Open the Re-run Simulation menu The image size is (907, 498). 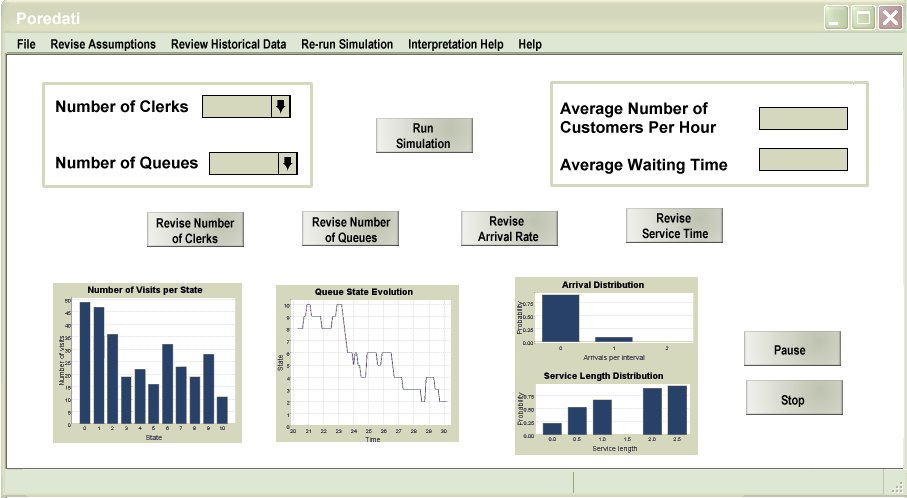tap(347, 45)
